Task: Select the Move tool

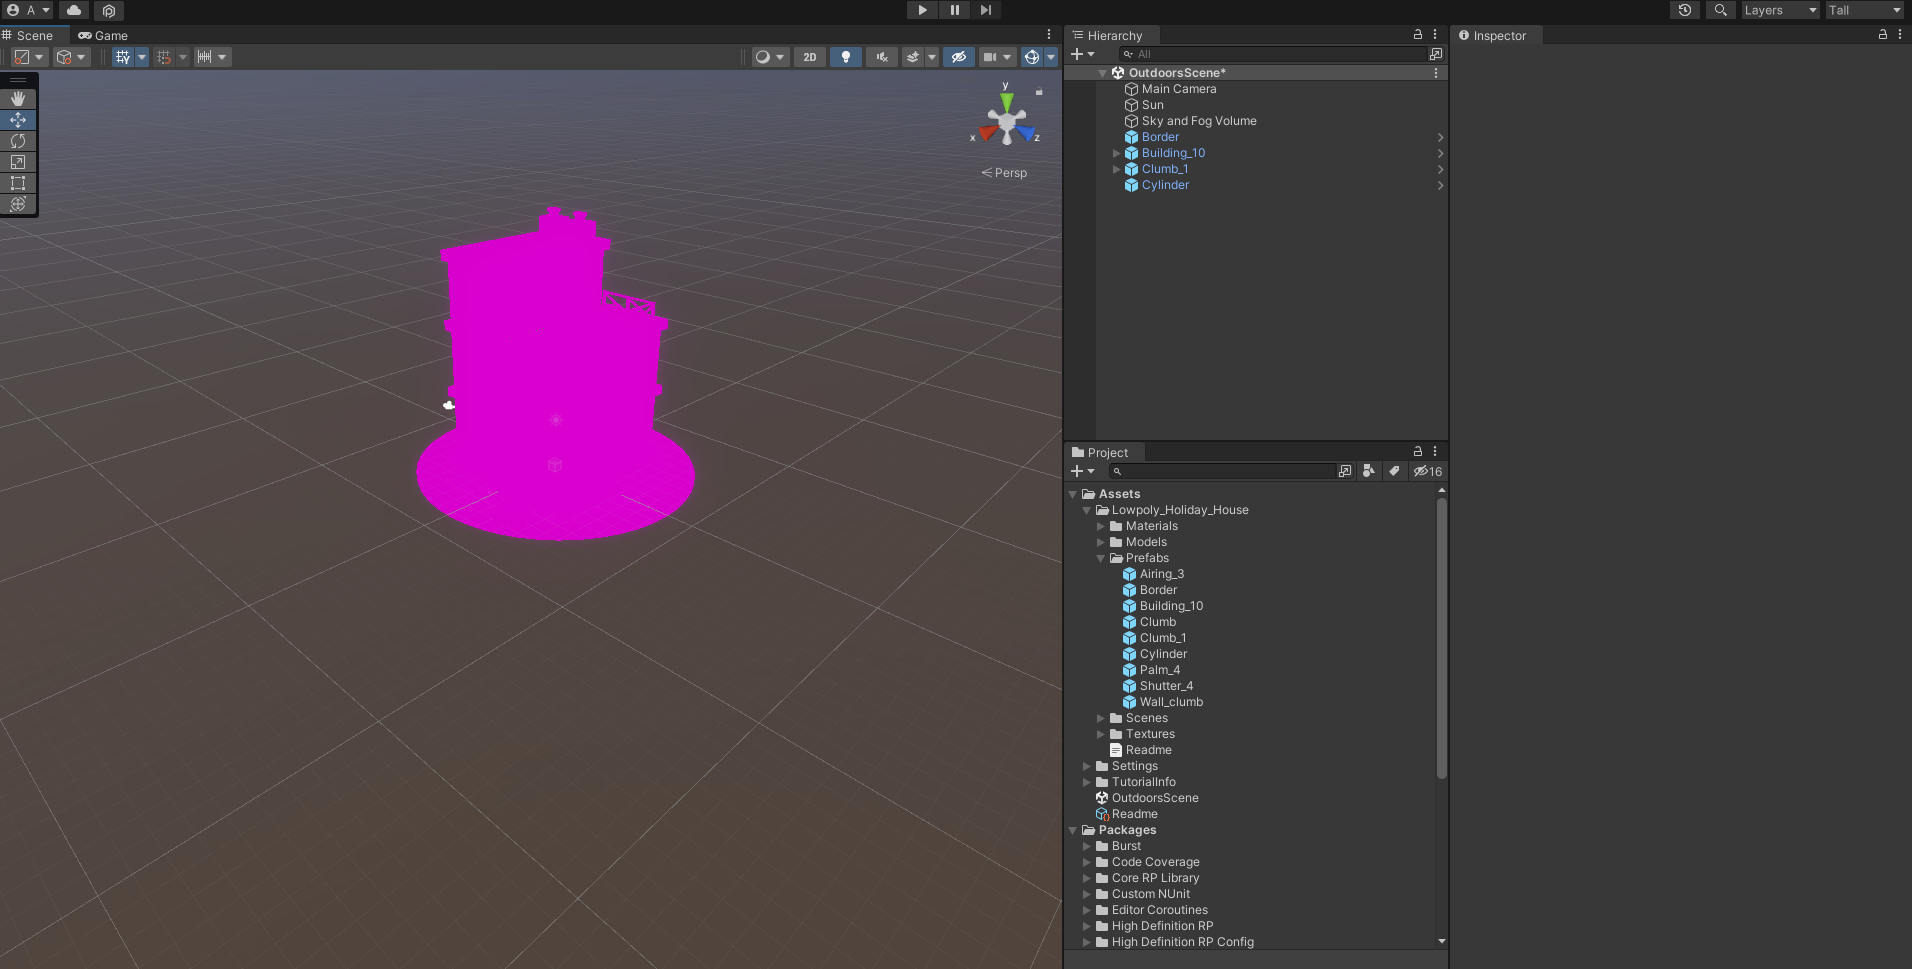Action: (18, 120)
